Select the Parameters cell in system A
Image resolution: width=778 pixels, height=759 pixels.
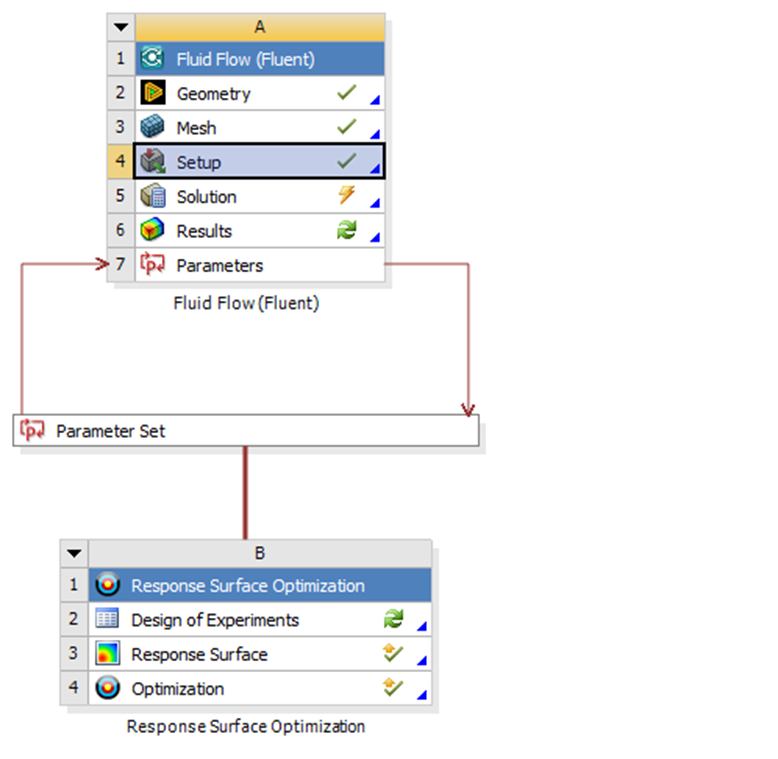click(259, 265)
